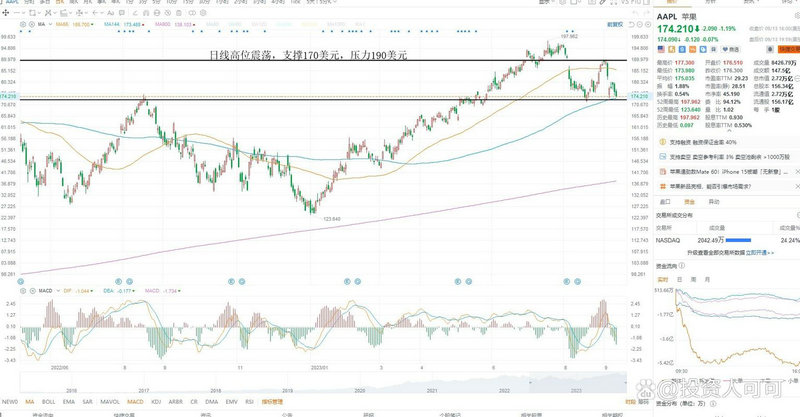Open DIF value dropdown in MACD
The height and width of the screenshot is (417, 800).
(x=92, y=291)
